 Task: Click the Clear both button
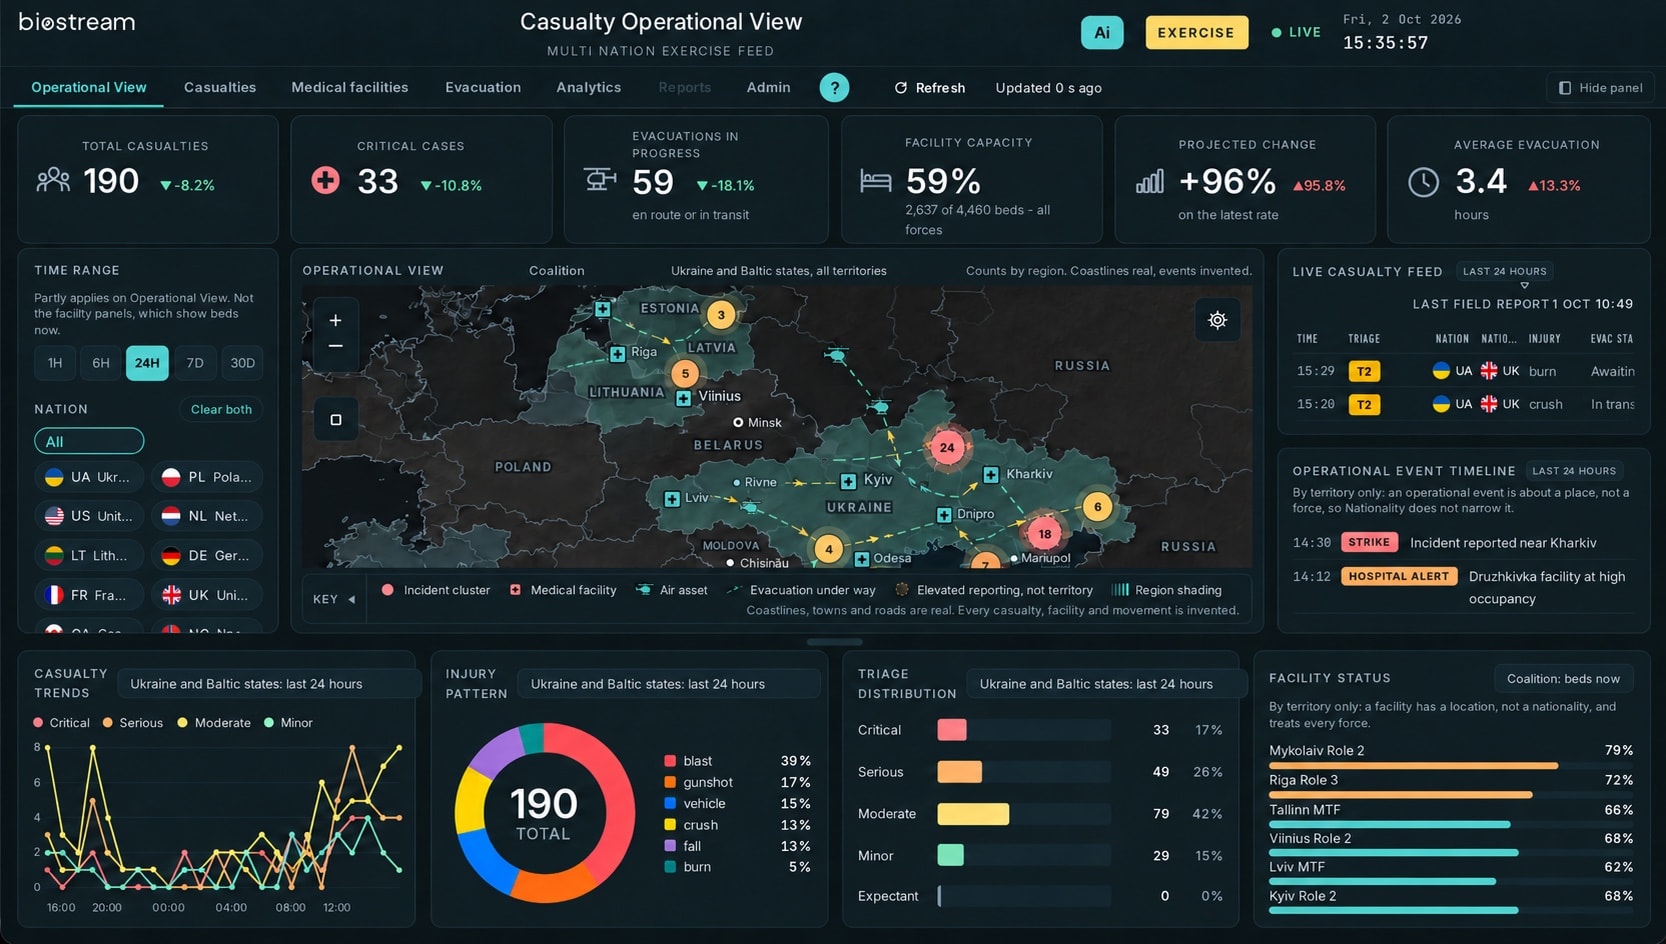click(x=221, y=409)
